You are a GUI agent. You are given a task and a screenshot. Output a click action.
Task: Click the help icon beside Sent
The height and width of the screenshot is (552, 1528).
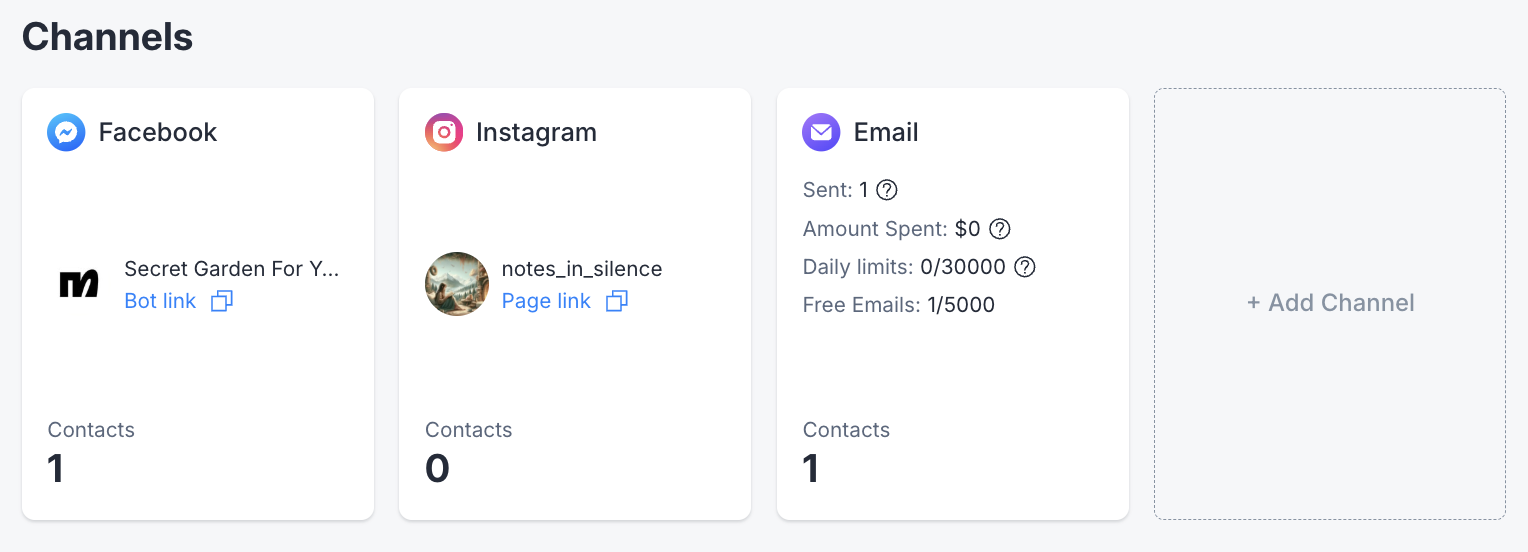tap(886, 190)
